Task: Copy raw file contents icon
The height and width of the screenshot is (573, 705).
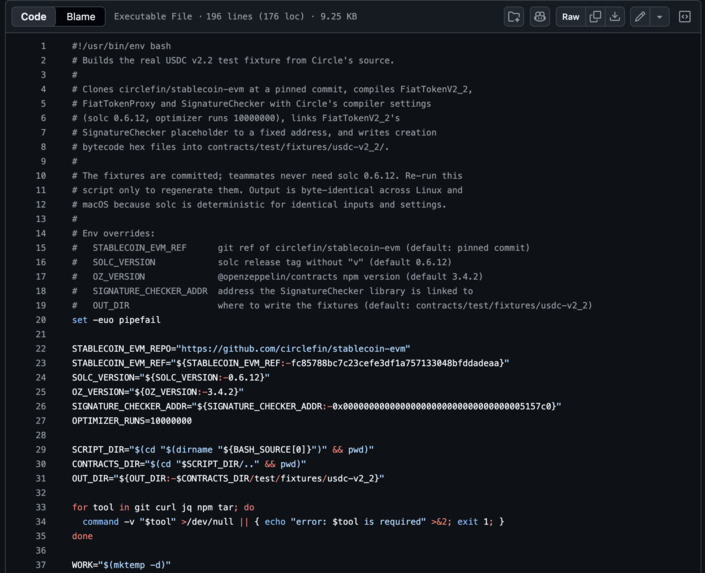Action: [x=595, y=17]
